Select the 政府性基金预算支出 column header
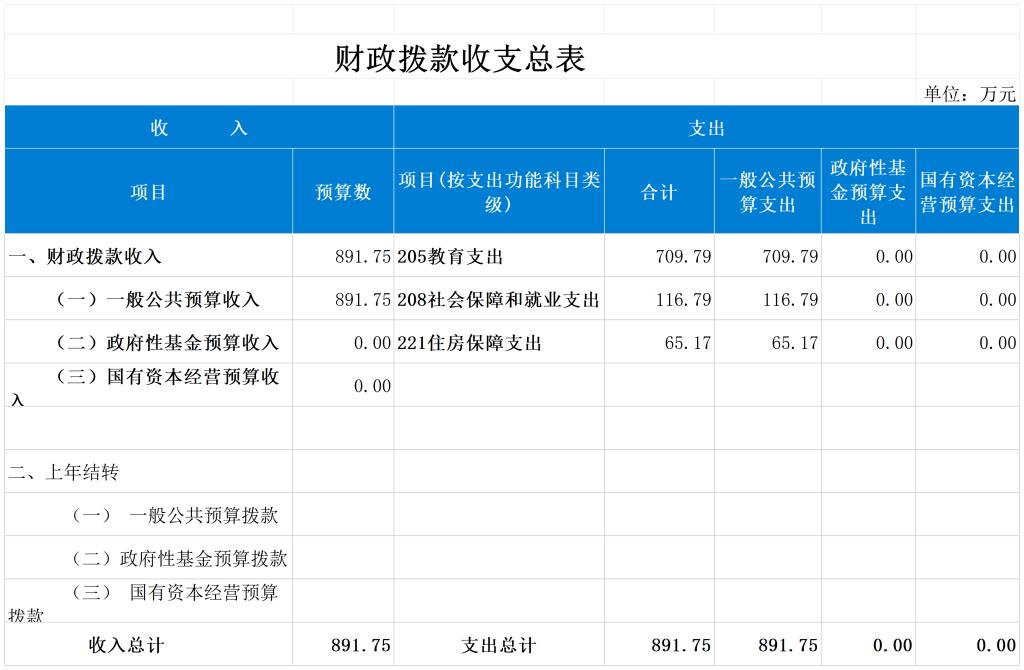This screenshot has height=670, width=1024. point(868,192)
